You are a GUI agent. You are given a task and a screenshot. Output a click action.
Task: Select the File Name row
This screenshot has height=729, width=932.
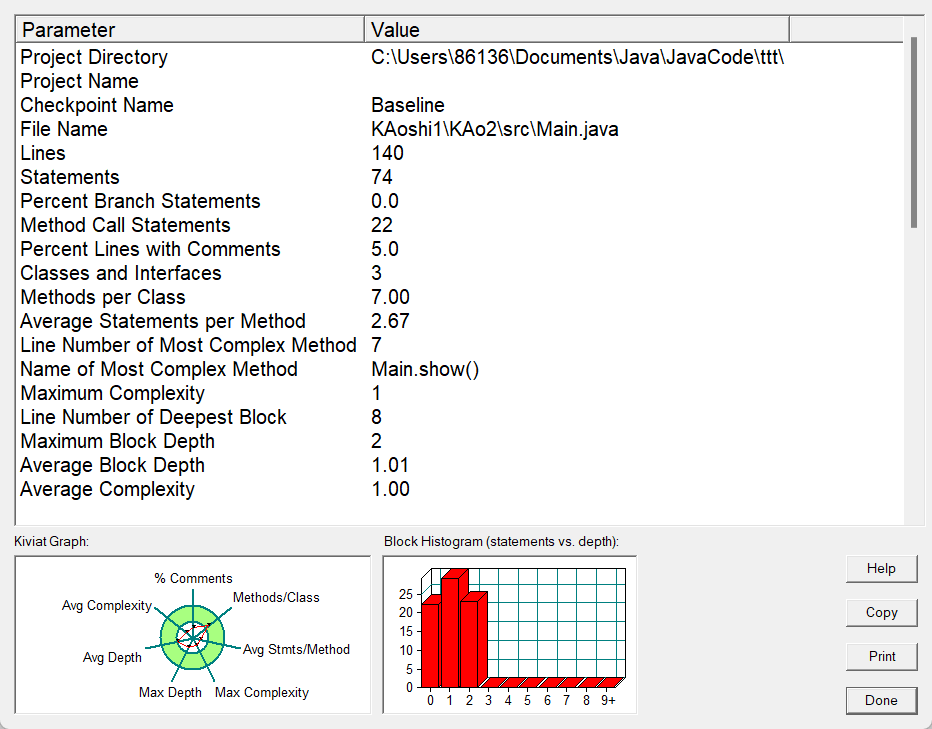point(459,129)
